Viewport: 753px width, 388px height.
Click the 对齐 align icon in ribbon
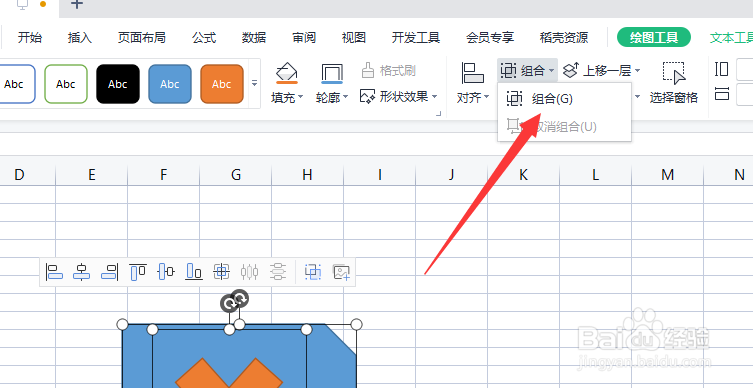pos(473,73)
